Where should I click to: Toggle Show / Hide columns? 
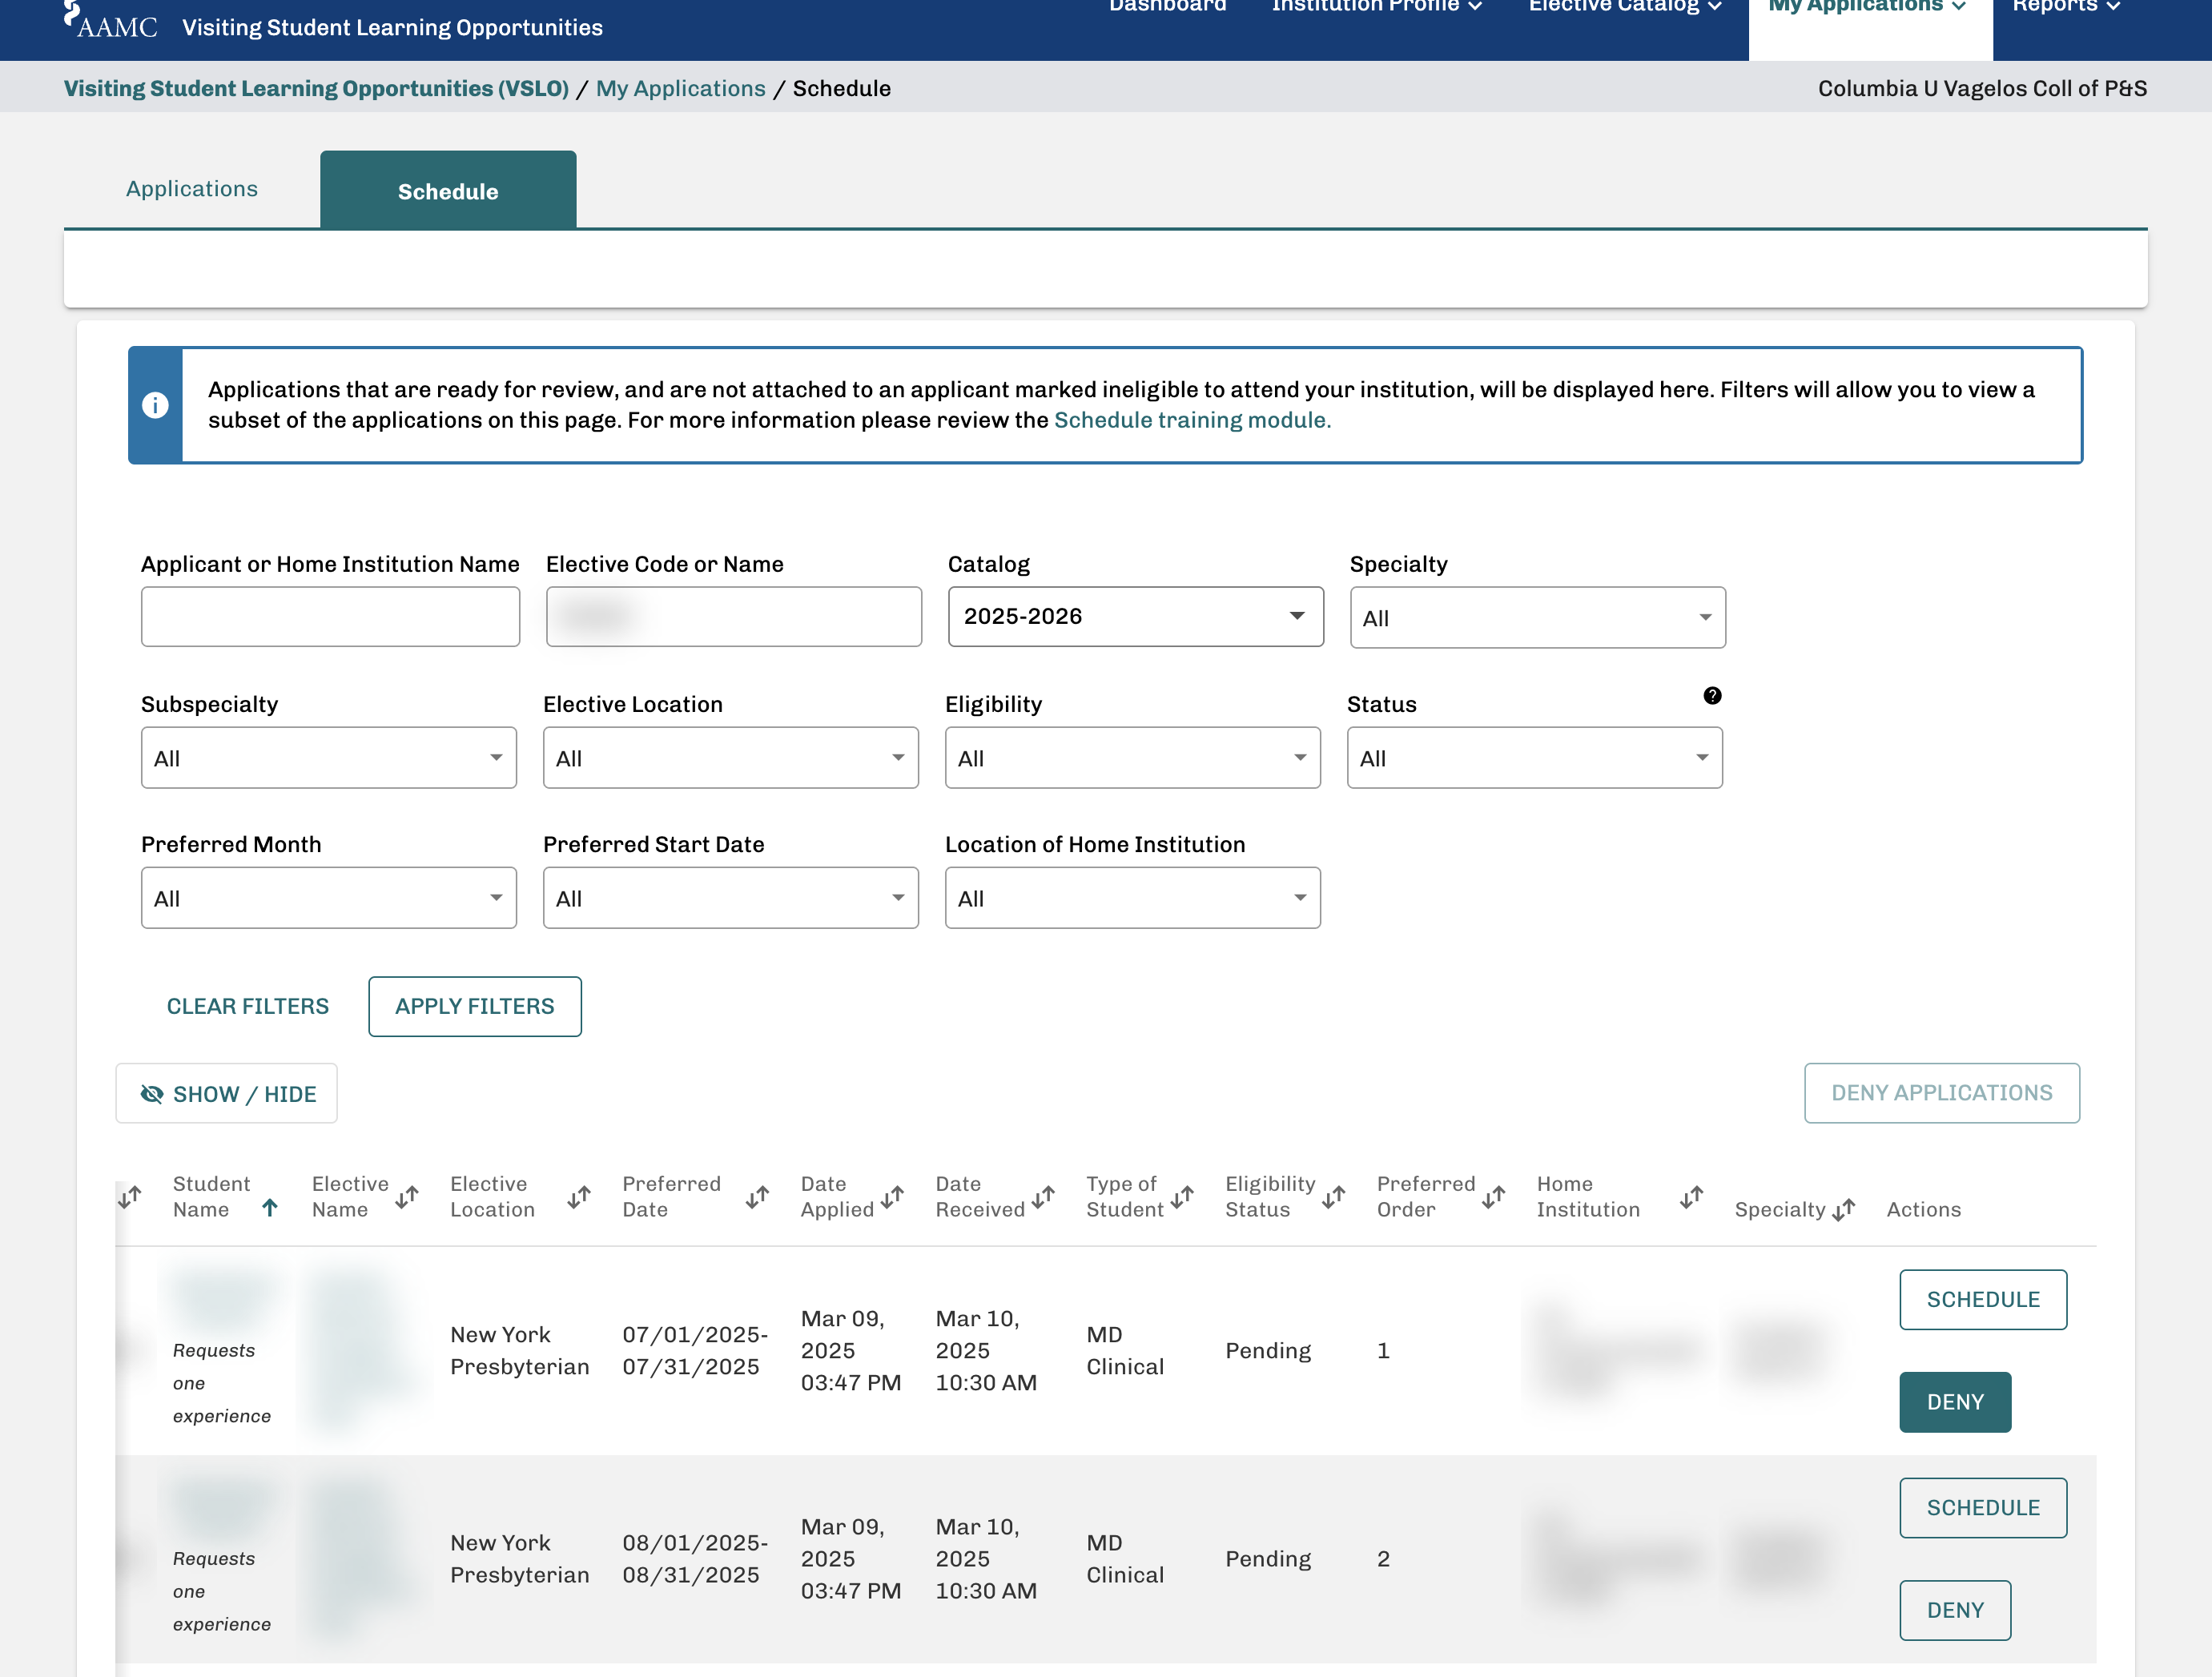pyautogui.click(x=227, y=1093)
